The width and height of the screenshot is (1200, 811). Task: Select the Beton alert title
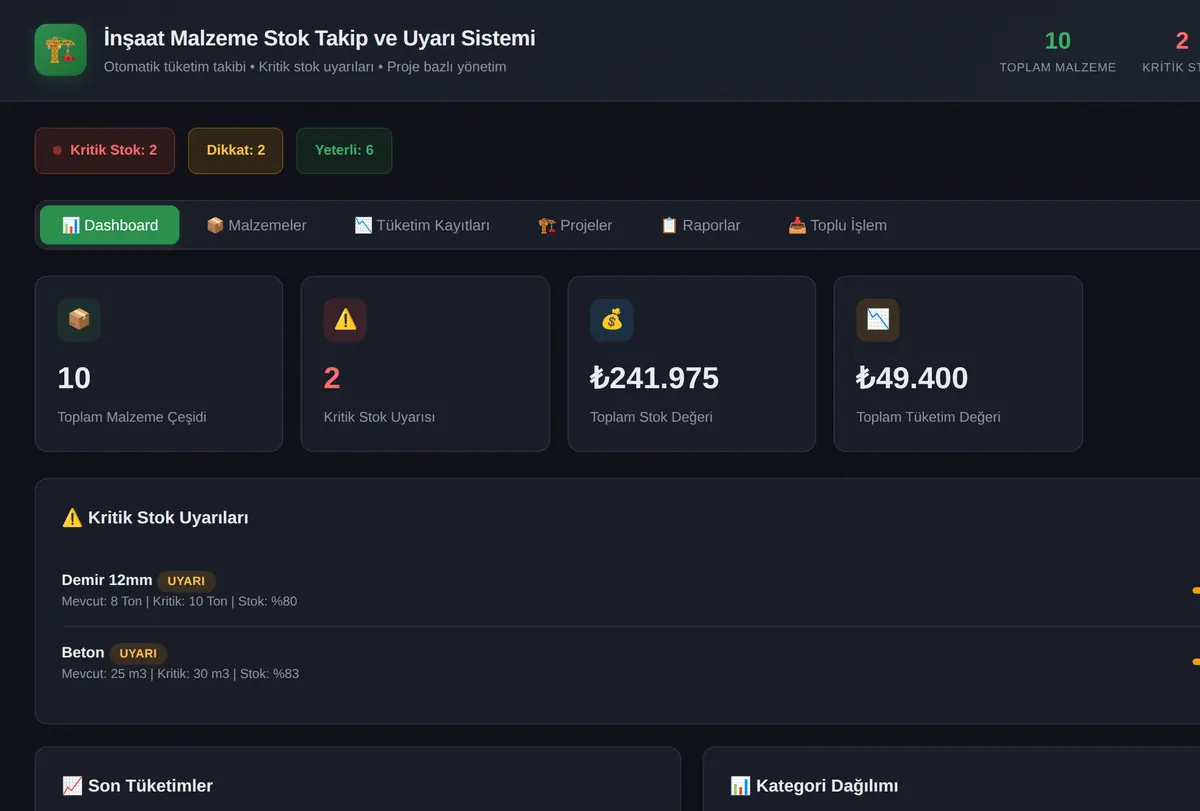pos(83,653)
